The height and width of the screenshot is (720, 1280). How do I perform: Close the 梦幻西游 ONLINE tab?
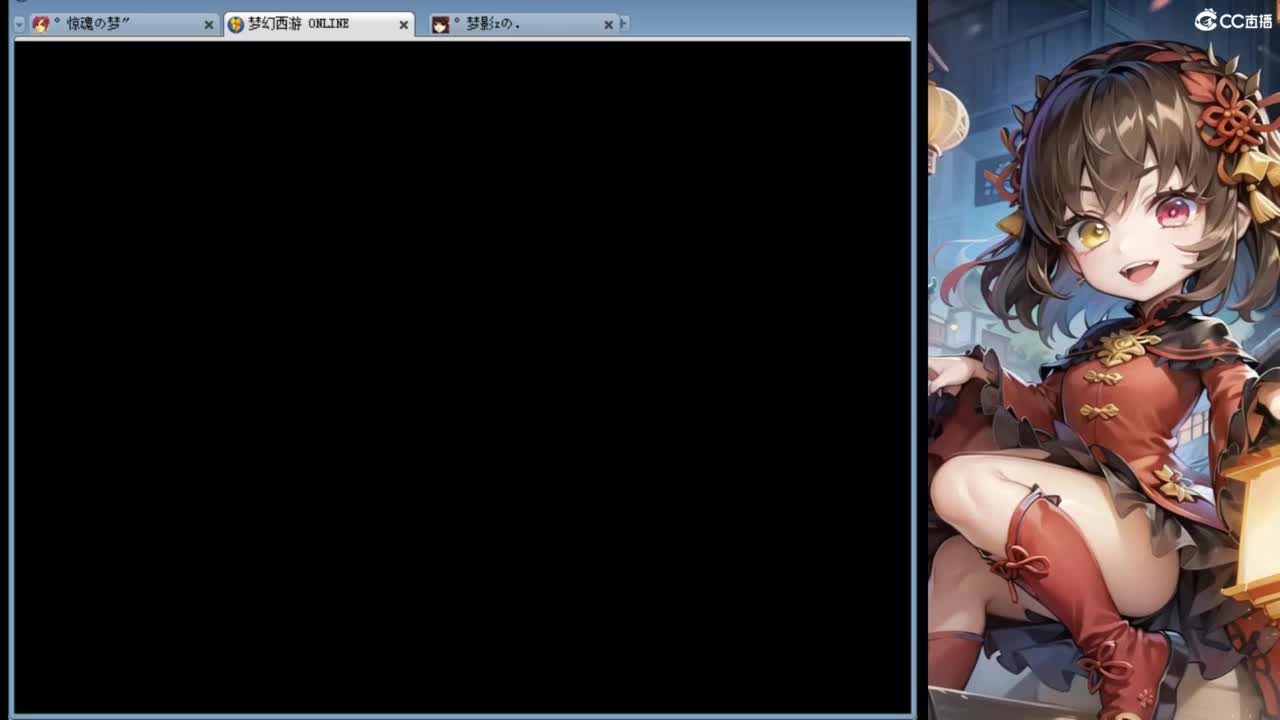[404, 25]
